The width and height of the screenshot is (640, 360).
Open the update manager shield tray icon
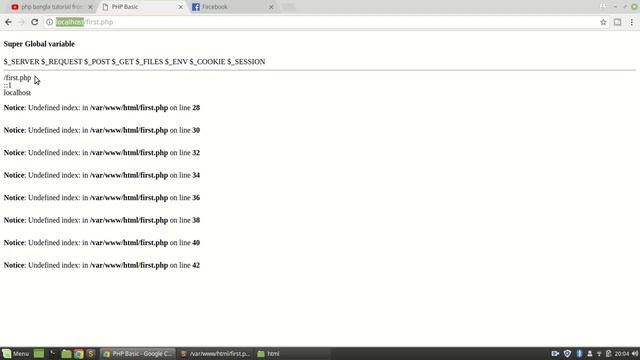click(567, 353)
